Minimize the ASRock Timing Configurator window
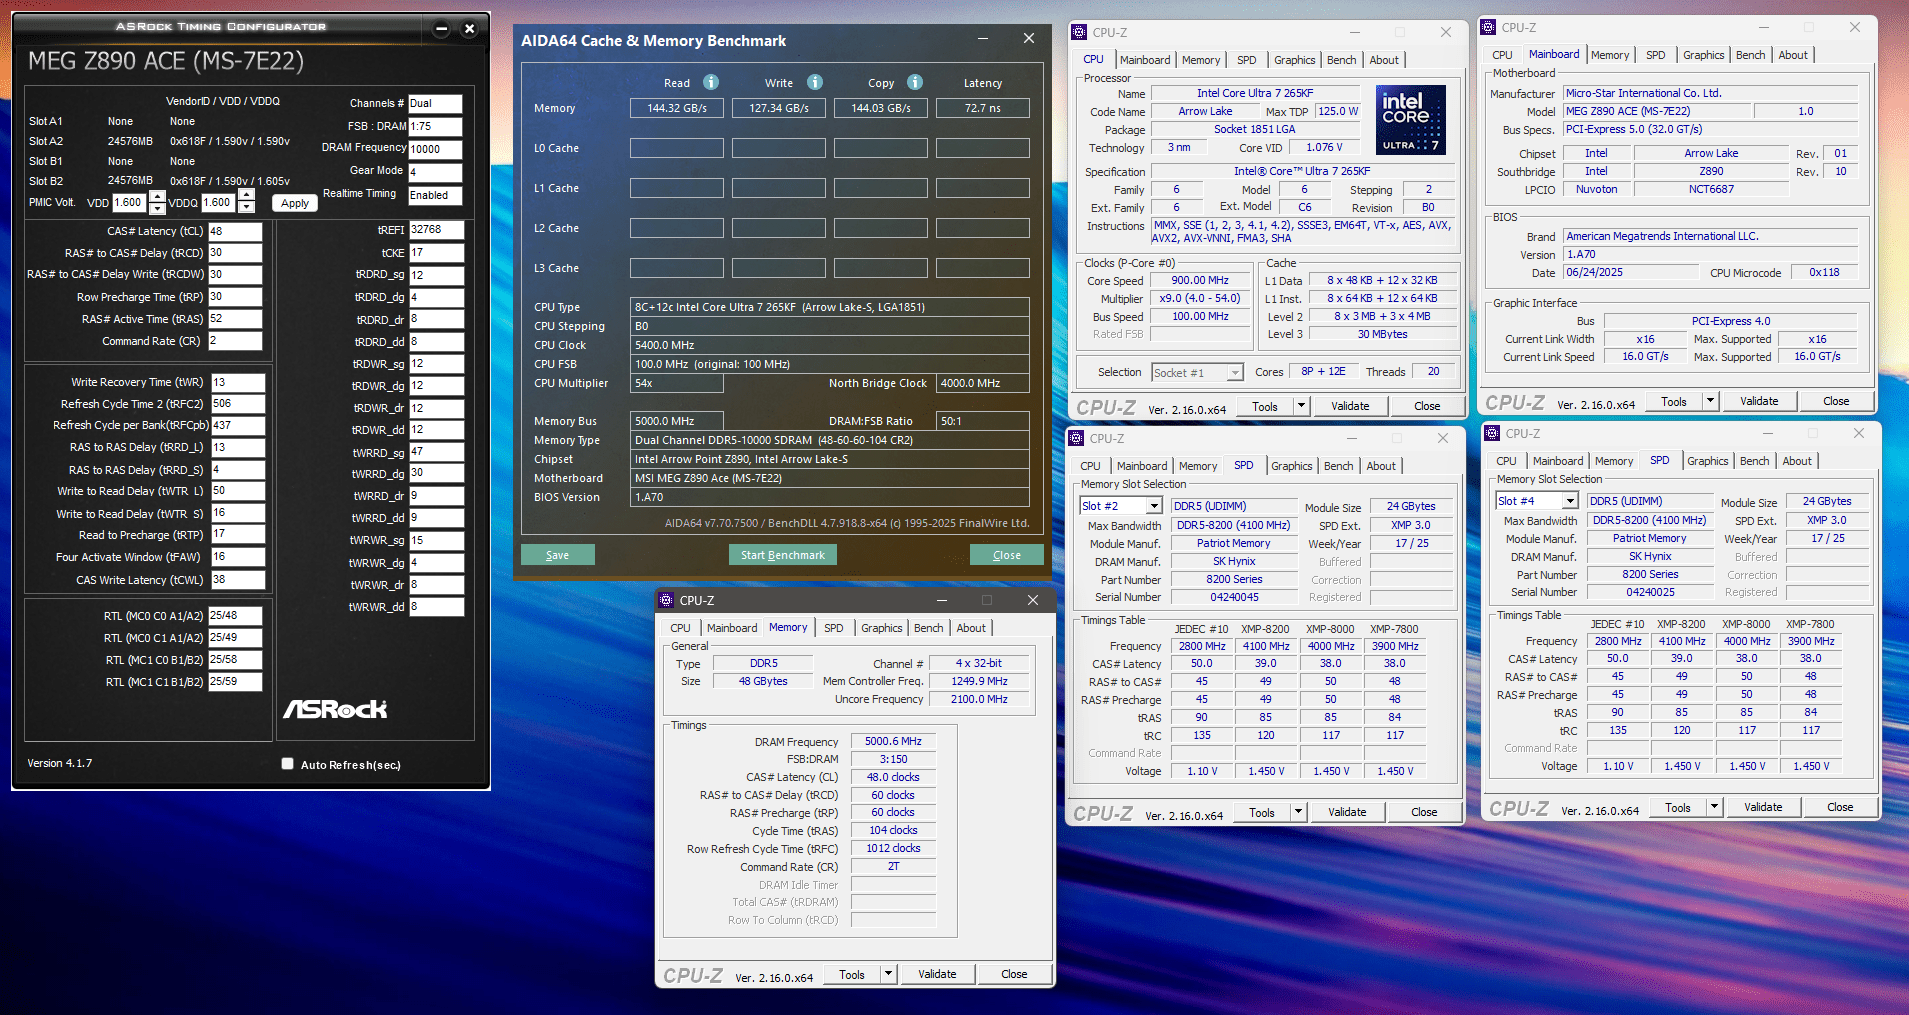1909x1015 pixels. 442,28
